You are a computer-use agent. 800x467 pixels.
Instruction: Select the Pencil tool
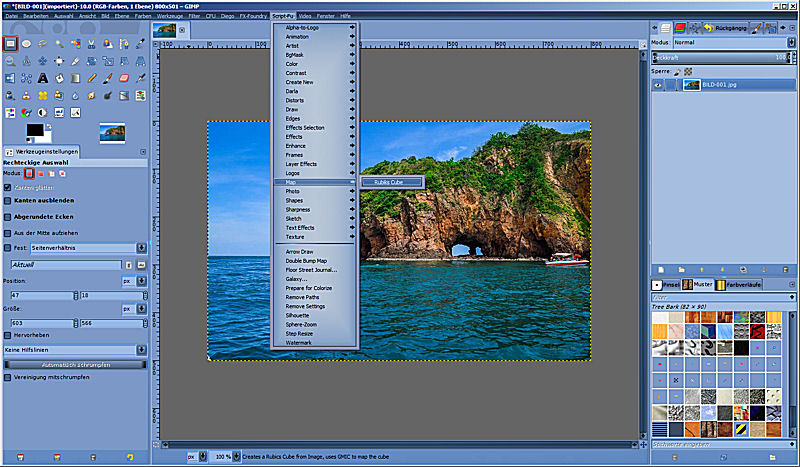(x=92, y=78)
